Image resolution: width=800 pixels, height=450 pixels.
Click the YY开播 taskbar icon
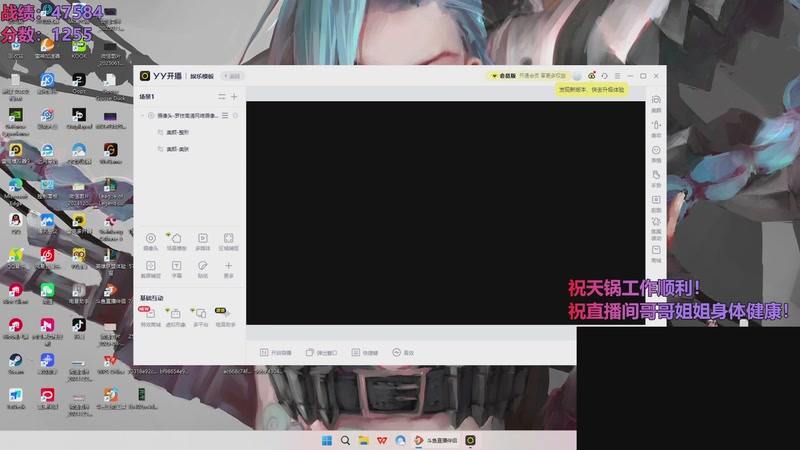pyautogui.click(x=470, y=440)
